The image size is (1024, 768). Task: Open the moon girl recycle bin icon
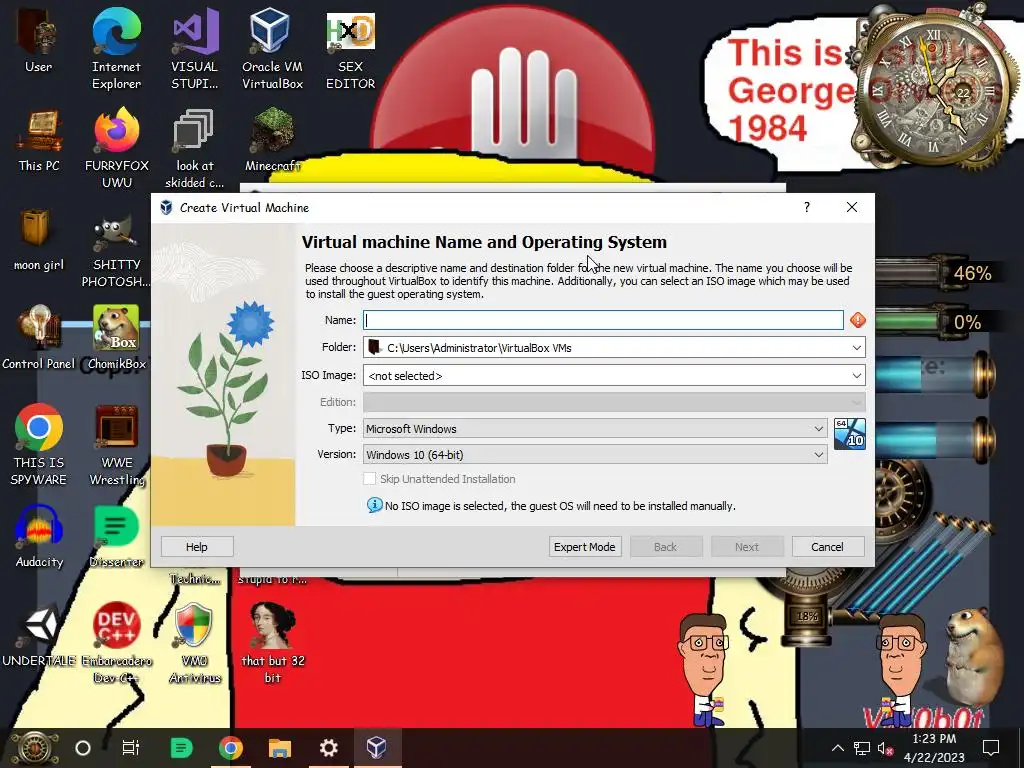click(39, 240)
